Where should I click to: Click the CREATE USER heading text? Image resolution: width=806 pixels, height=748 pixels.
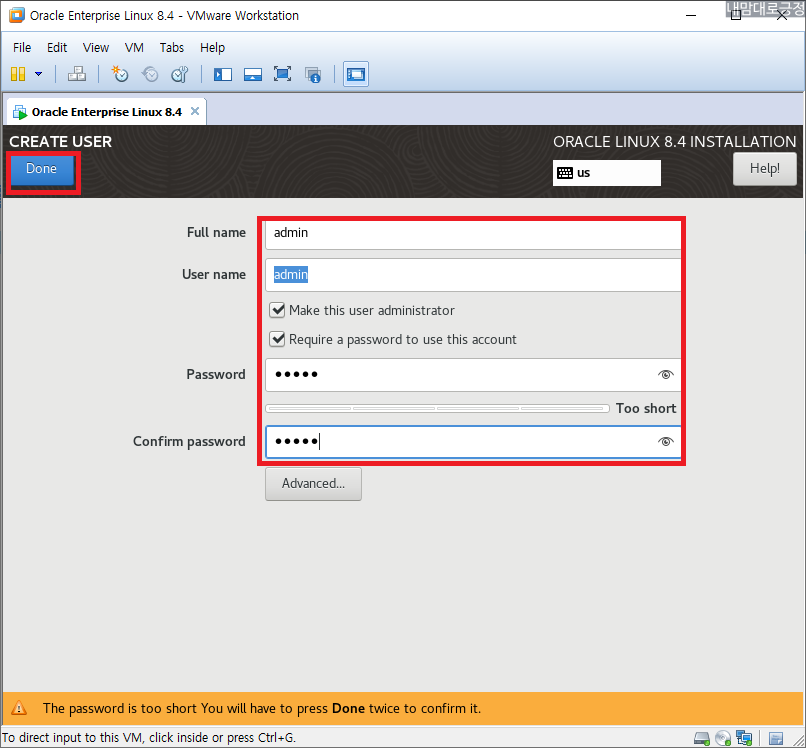pyautogui.click(x=61, y=142)
